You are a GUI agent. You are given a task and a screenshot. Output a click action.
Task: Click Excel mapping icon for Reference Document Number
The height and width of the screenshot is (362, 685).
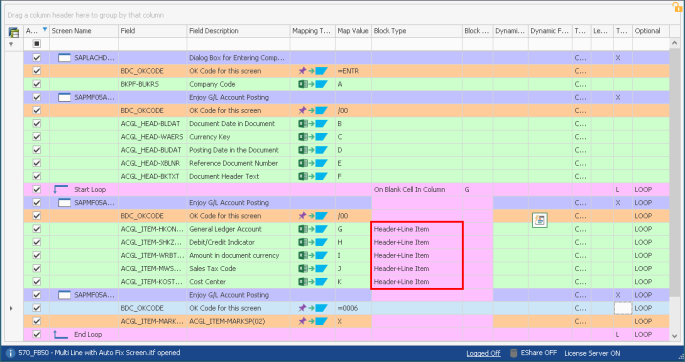pos(312,163)
